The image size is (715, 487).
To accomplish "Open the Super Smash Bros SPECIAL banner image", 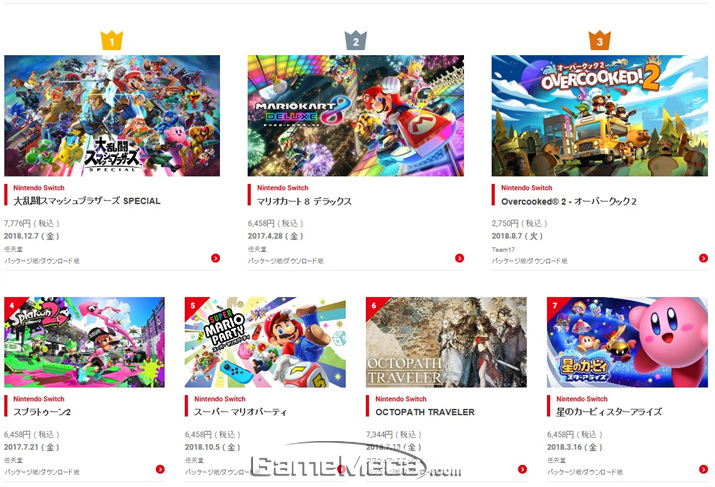I will [112, 116].
